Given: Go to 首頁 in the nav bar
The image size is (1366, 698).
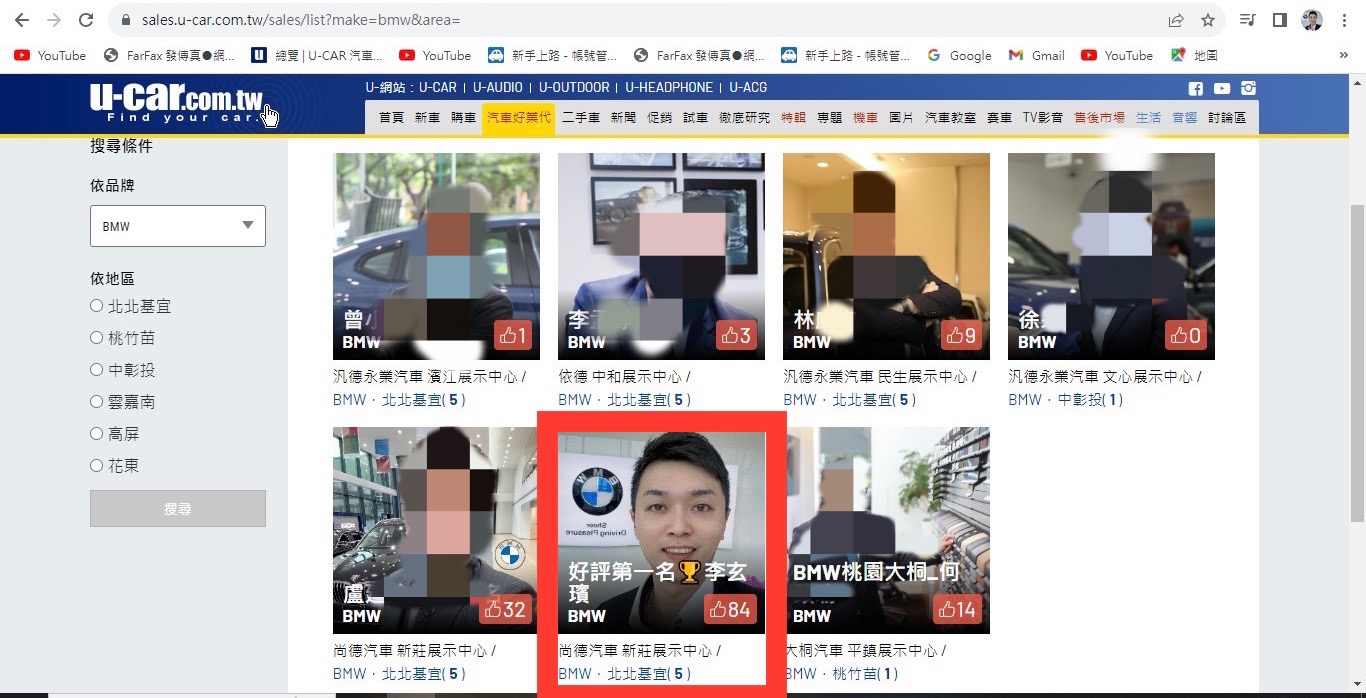Looking at the screenshot, I should point(391,118).
